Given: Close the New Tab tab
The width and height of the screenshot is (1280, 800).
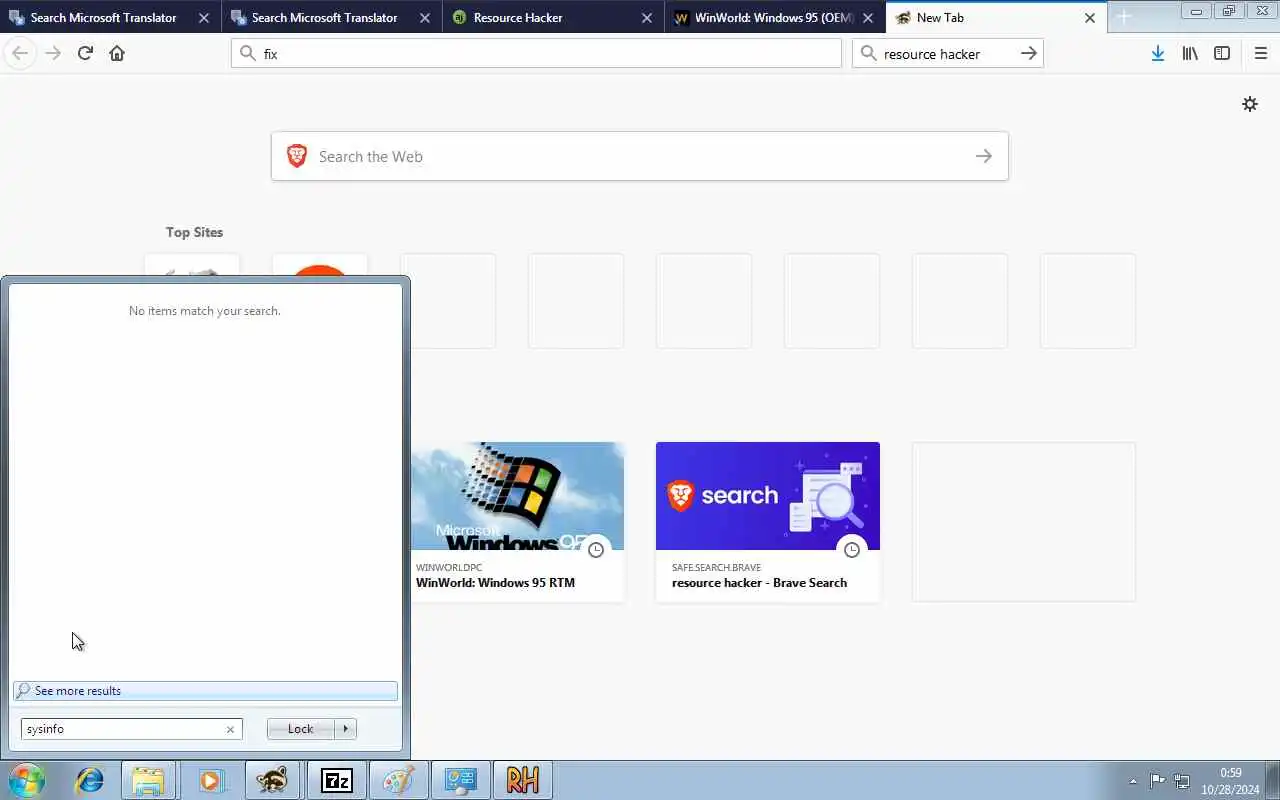Looking at the screenshot, I should (1090, 18).
